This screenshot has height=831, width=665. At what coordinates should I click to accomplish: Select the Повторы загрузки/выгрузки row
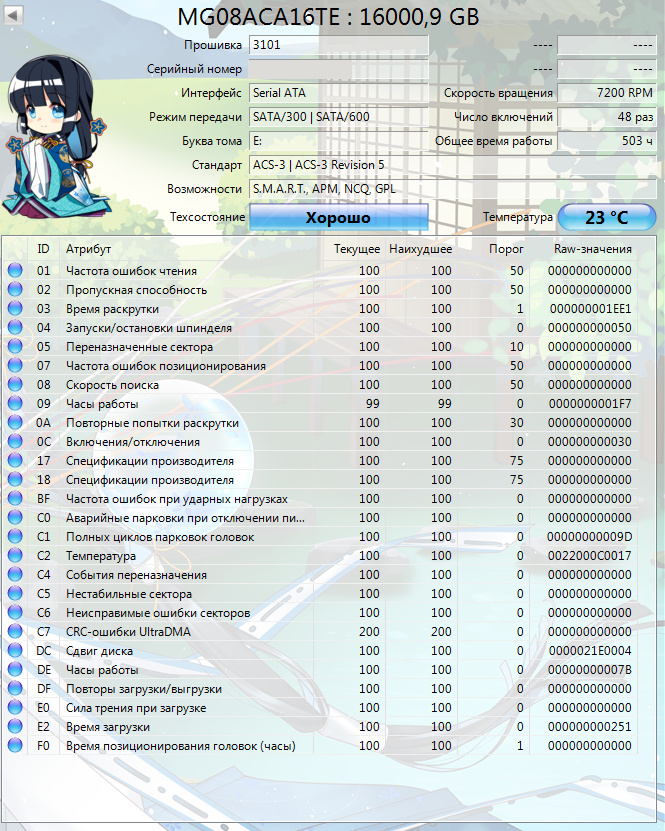tap(320, 688)
